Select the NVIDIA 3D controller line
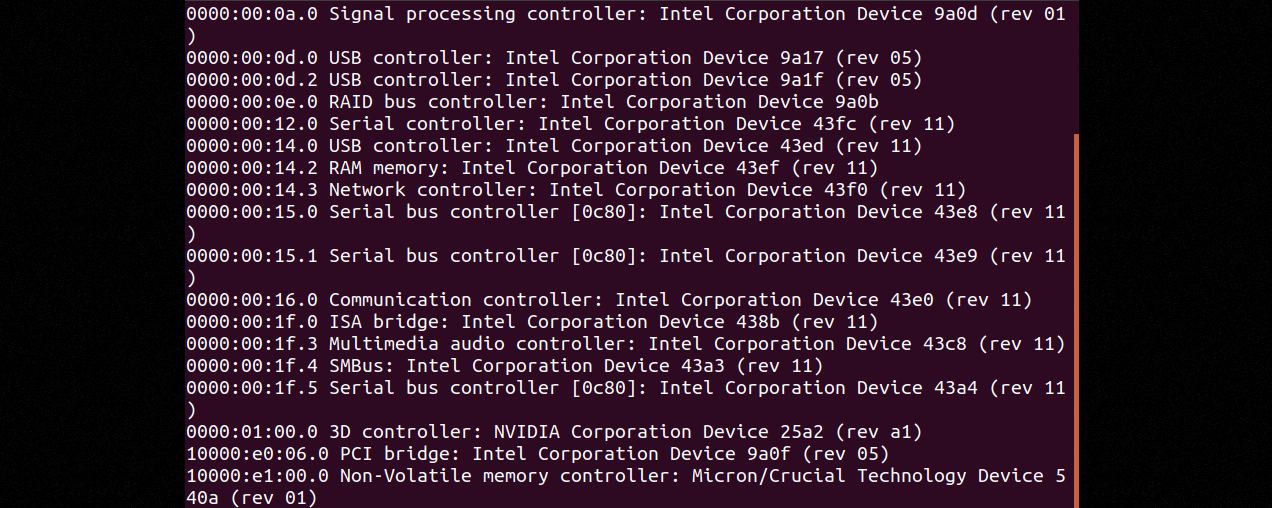The width and height of the screenshot is (1272, 508). click(x=554, y=432)
